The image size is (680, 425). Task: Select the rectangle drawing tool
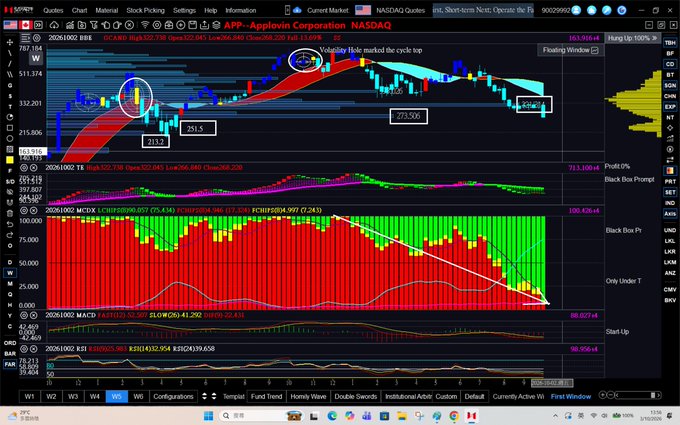tap(10, 128)
